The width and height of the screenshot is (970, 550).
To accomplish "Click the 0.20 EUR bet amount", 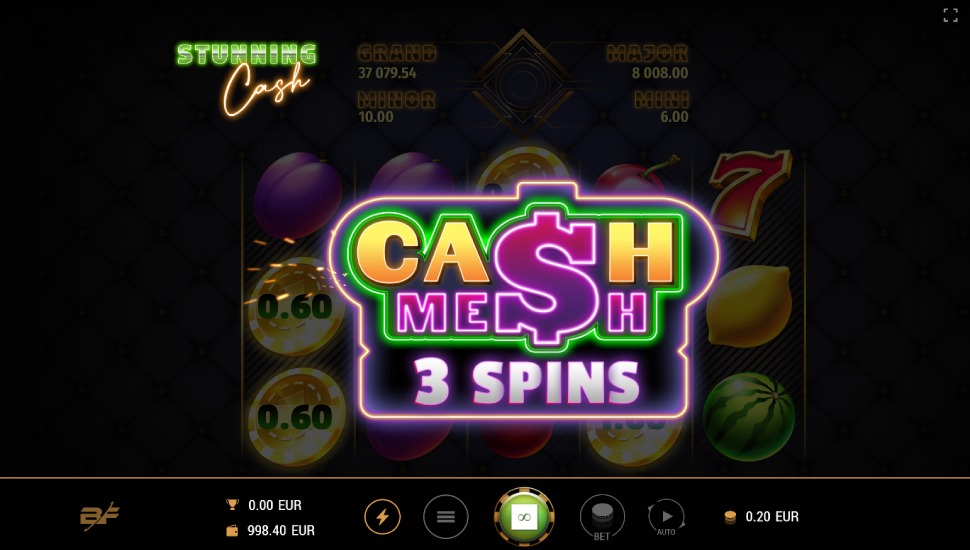I will (x=772, y=517).
